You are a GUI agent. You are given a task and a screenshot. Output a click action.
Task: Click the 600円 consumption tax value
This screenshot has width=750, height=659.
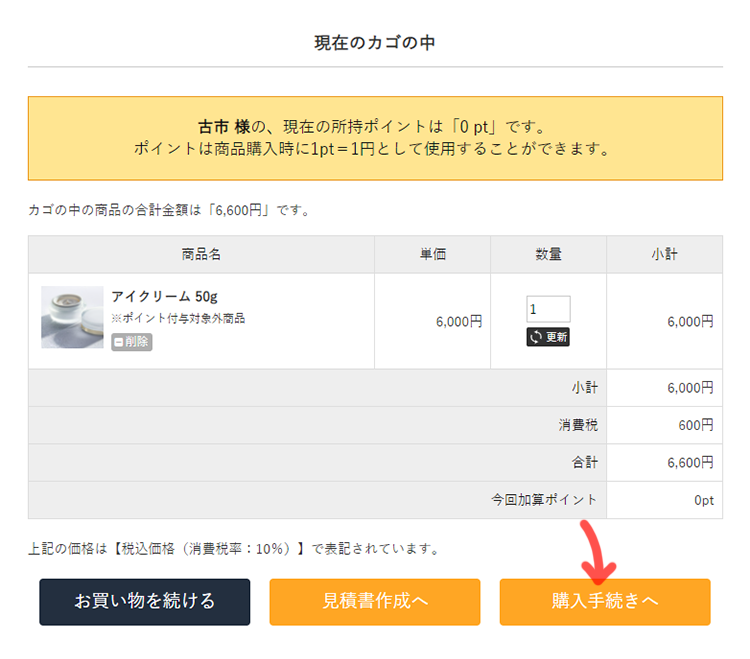[x=695, y=425]
